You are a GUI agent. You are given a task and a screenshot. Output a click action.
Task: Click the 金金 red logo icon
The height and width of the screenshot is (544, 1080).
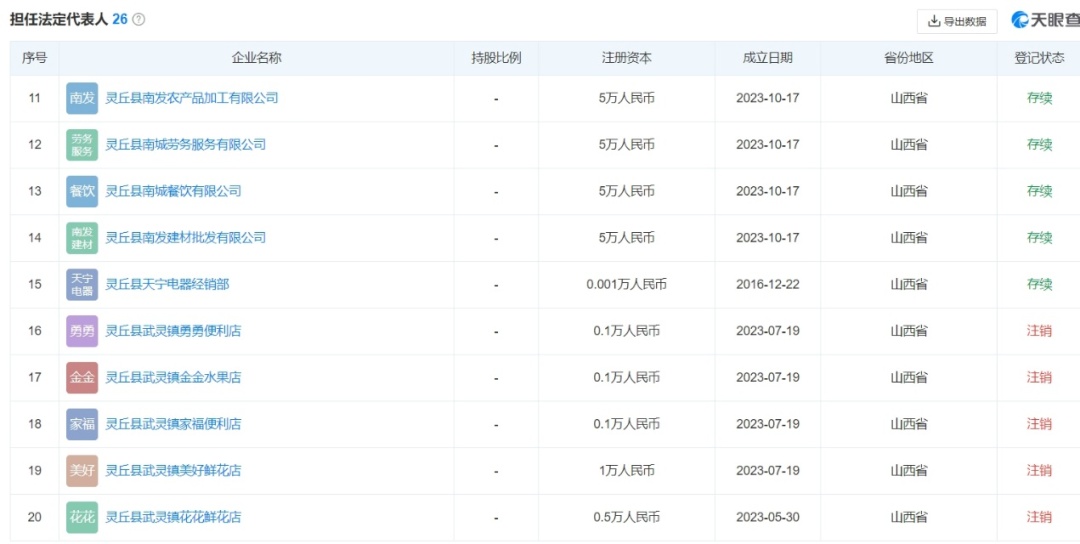coord(82,377)
